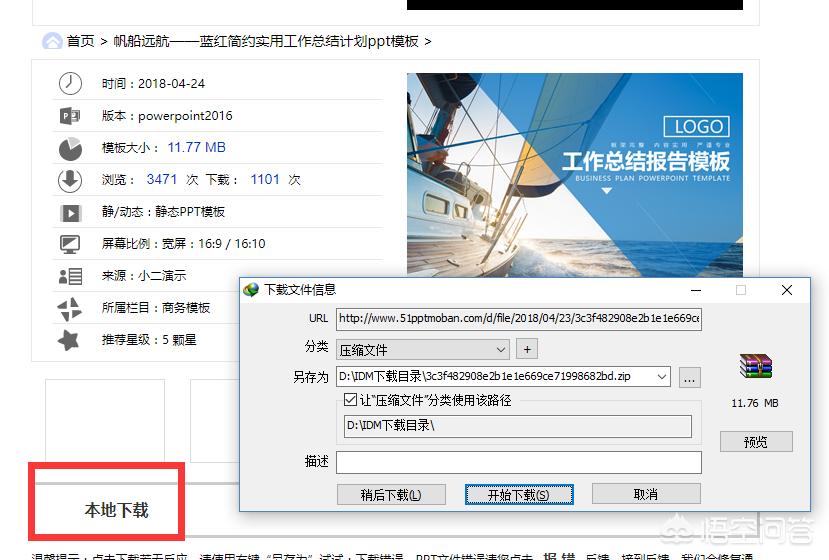The image size is (829, 560).
Task: Click the 本地下载 download button
Action: [116, 510]
